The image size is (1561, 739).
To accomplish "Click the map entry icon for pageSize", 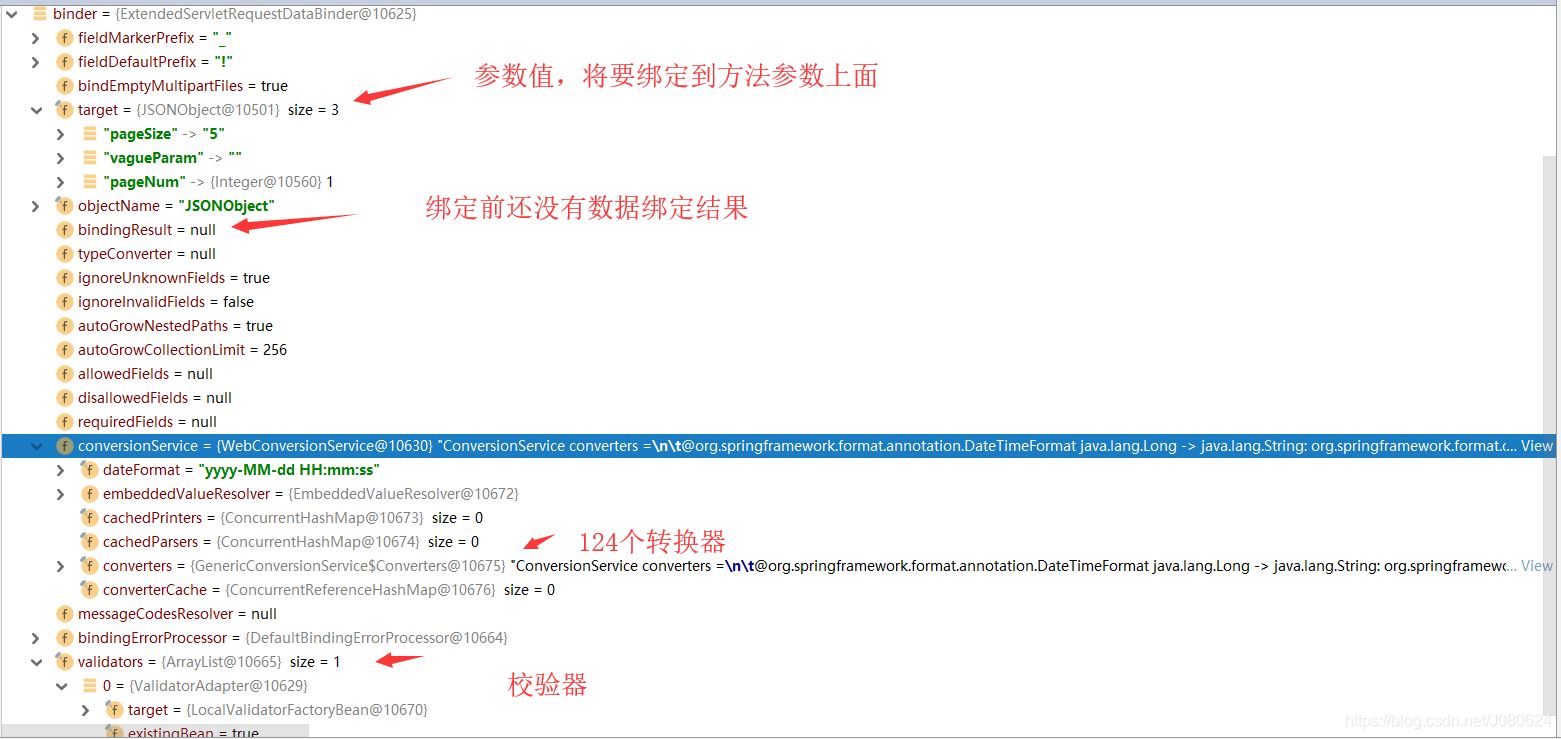I will point(90,134).
